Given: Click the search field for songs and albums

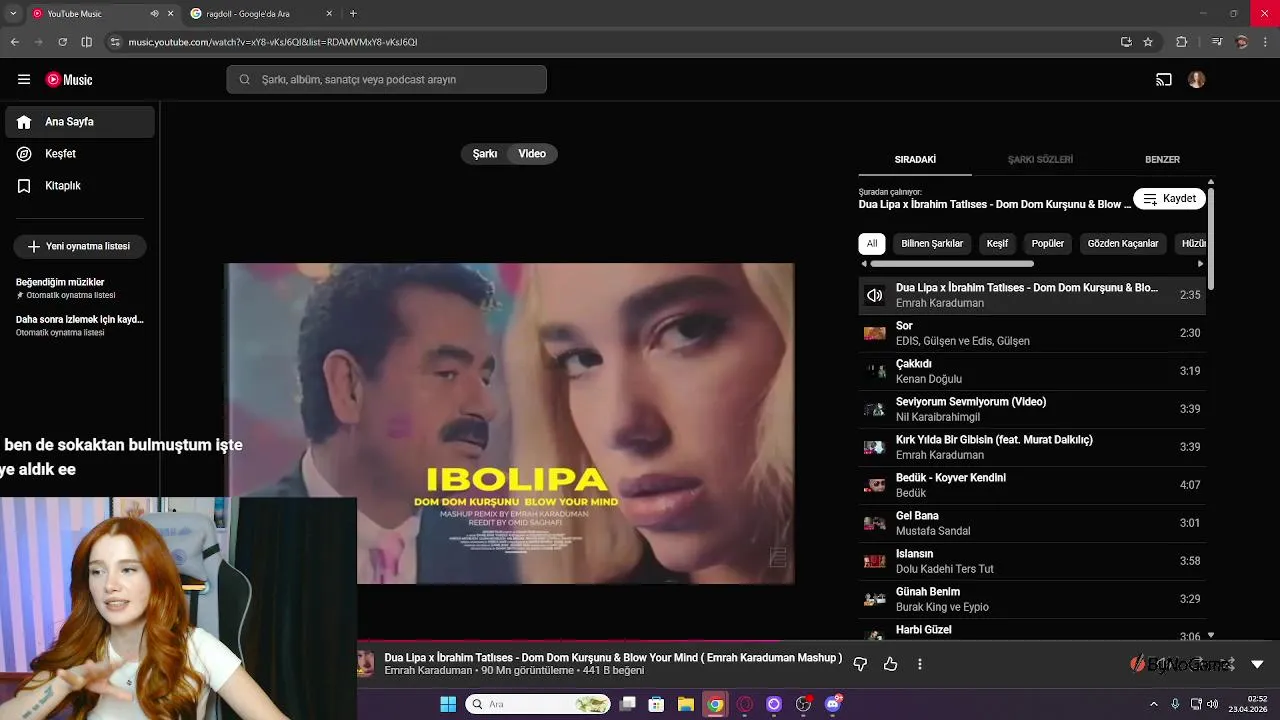Looking at the screenshot, I should pos(386,80).
